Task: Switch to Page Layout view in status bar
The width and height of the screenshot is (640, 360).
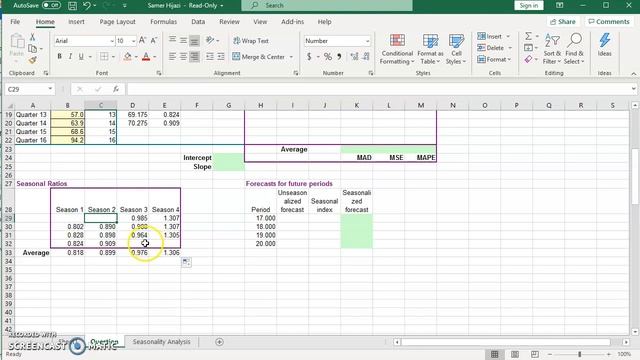Action: (515, 354)
